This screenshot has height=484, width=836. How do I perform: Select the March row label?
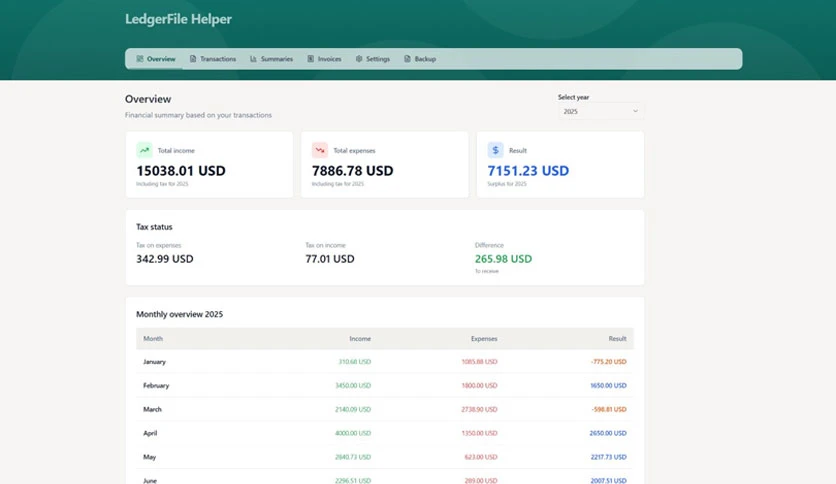click(x=152, y=409)
